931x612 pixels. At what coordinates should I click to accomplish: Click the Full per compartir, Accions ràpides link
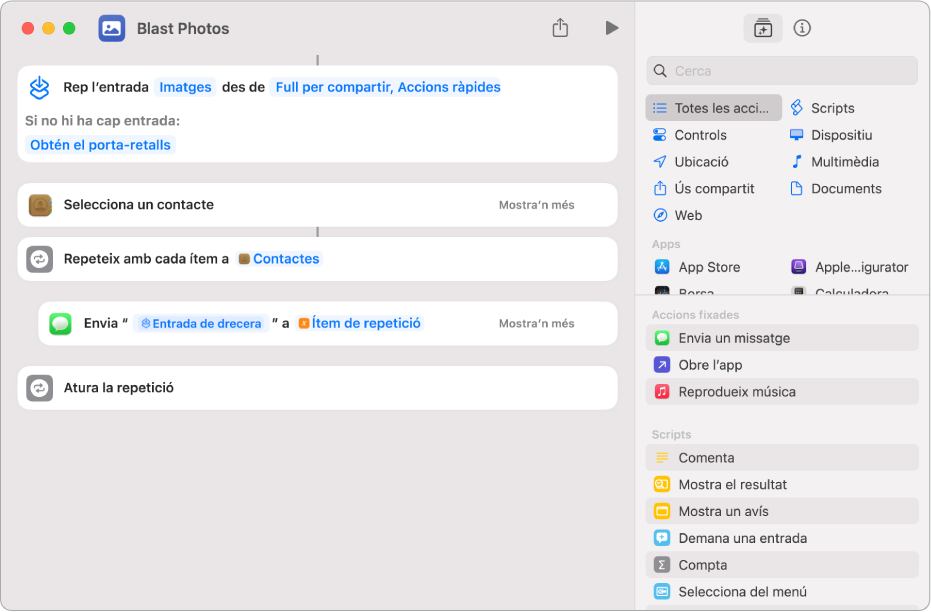click(388, 87)
